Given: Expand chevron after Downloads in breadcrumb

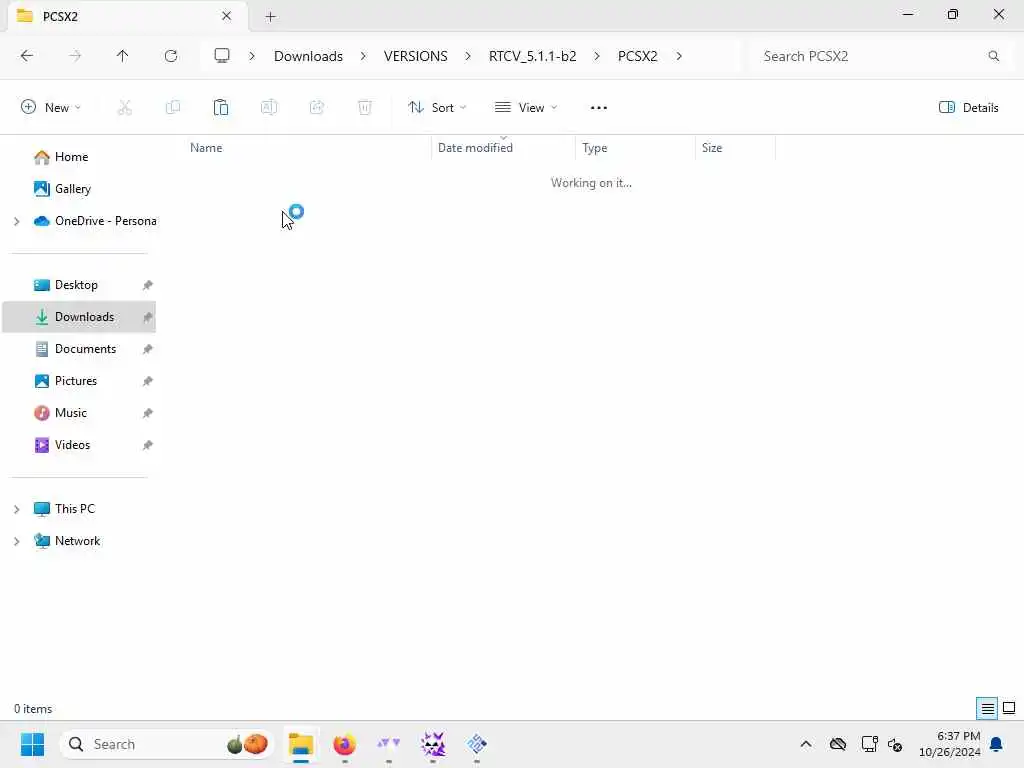Looking at the screenshot, I should tap(363, 56).
